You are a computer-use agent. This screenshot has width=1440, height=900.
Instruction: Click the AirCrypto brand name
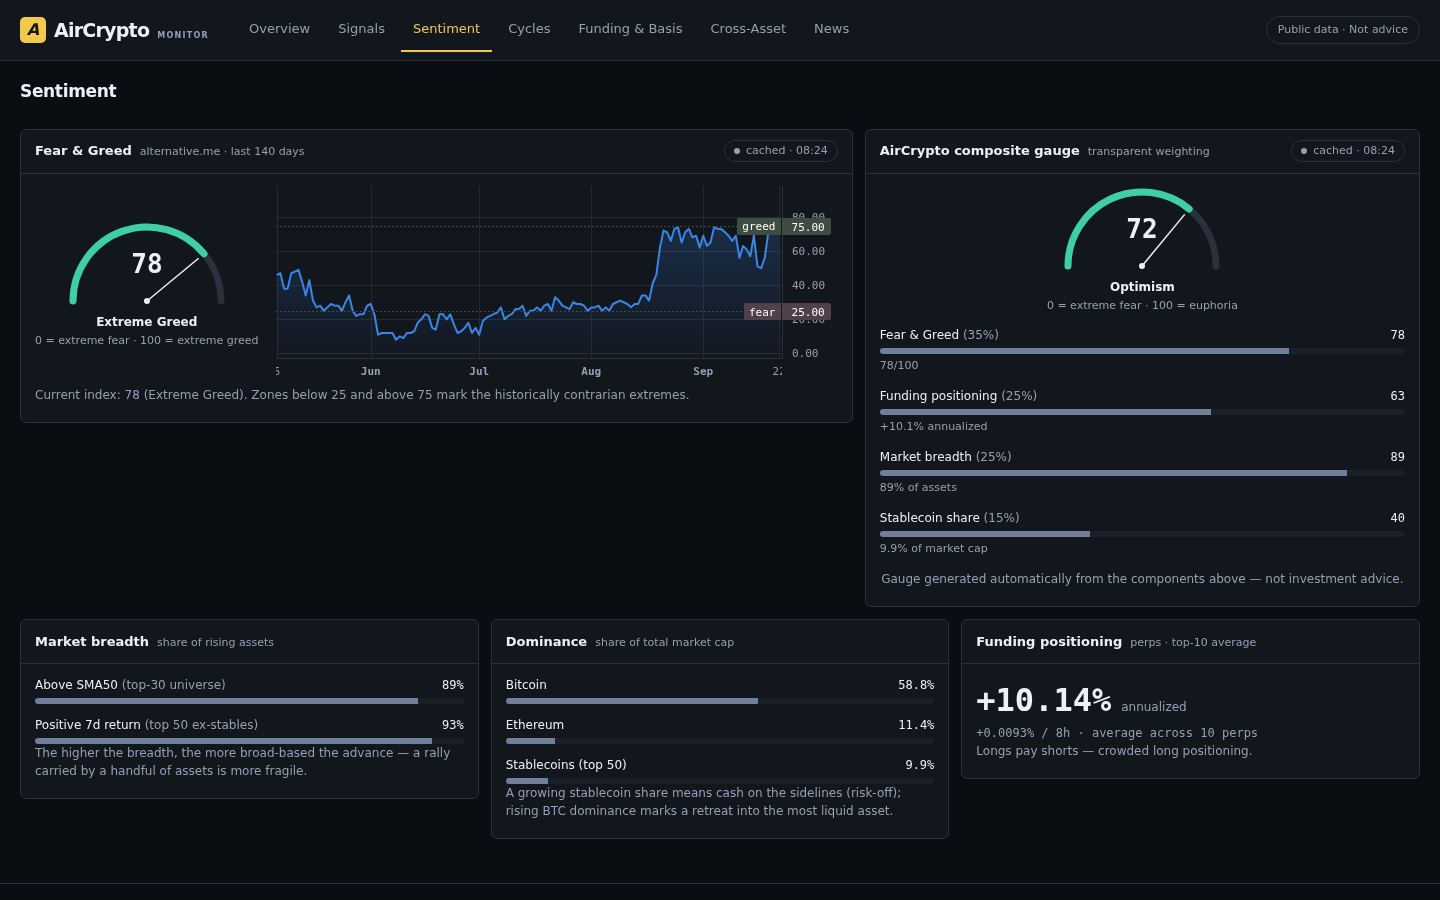pyautogui.click(x=101, y=30)
